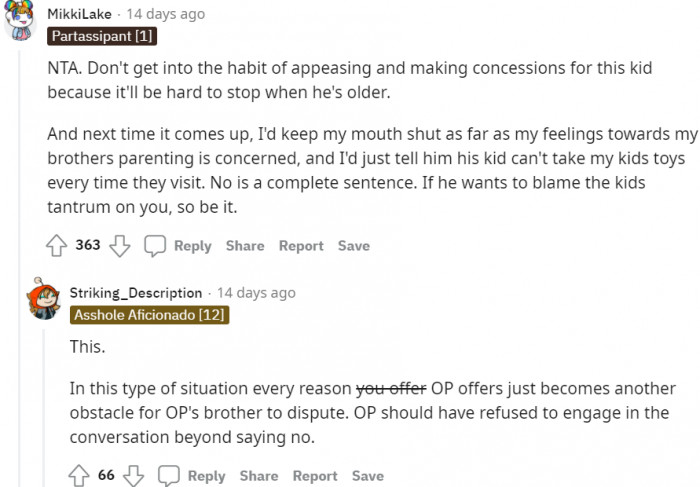The height and width of the screenshot is (487, 700).
Task: Share MikkiLake's comment
Action: click(x=245, y=246)
